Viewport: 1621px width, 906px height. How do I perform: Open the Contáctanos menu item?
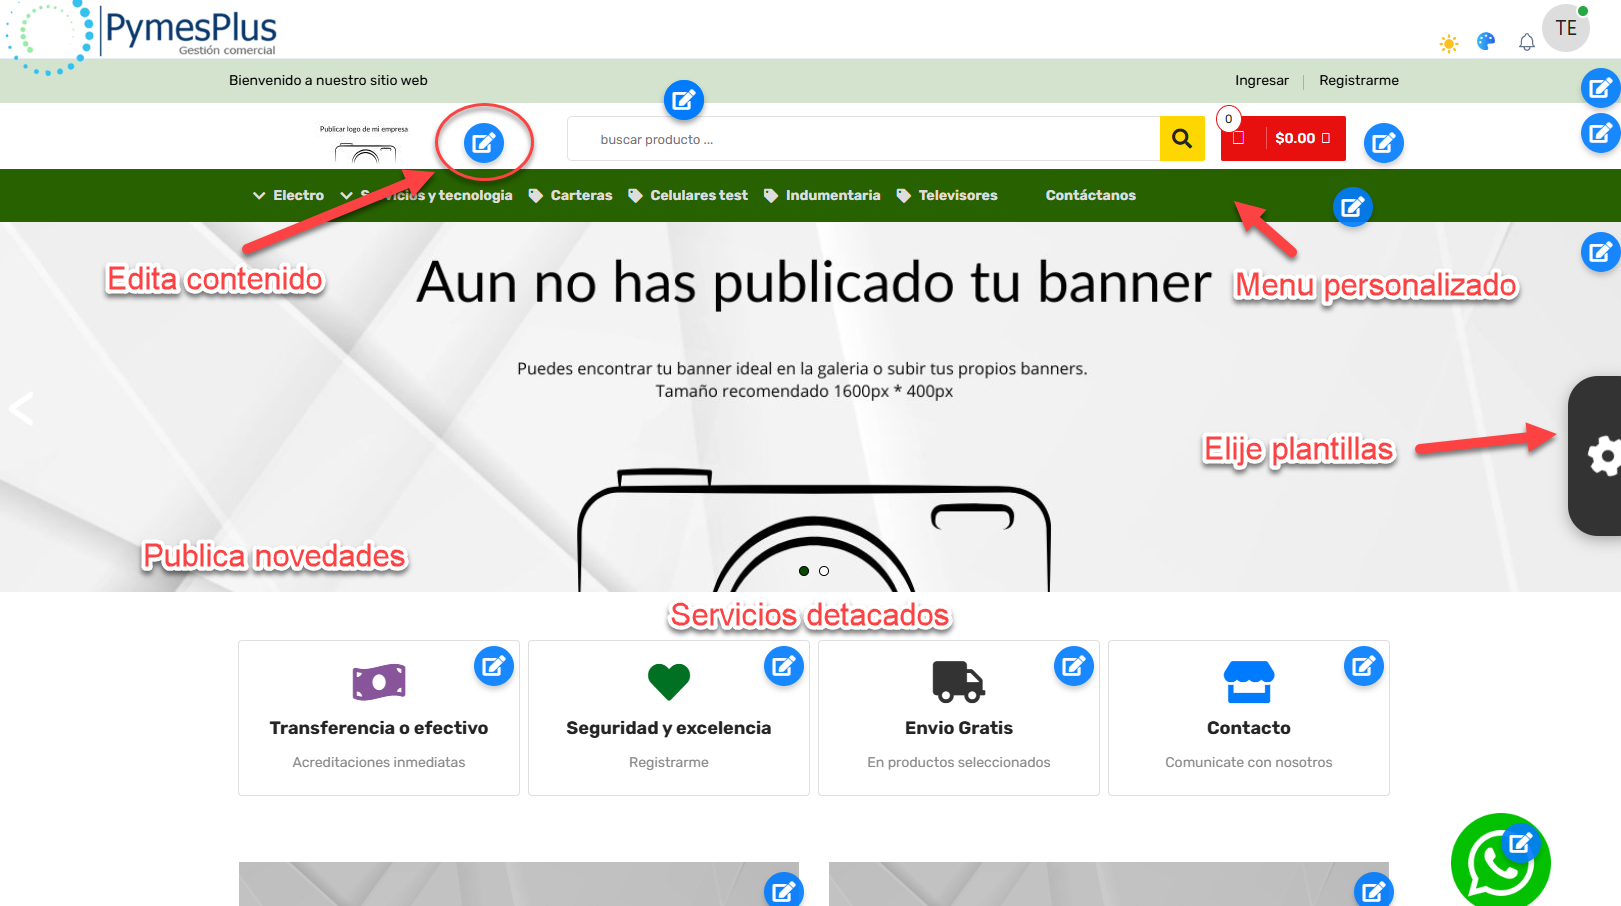click(1090, 195)
